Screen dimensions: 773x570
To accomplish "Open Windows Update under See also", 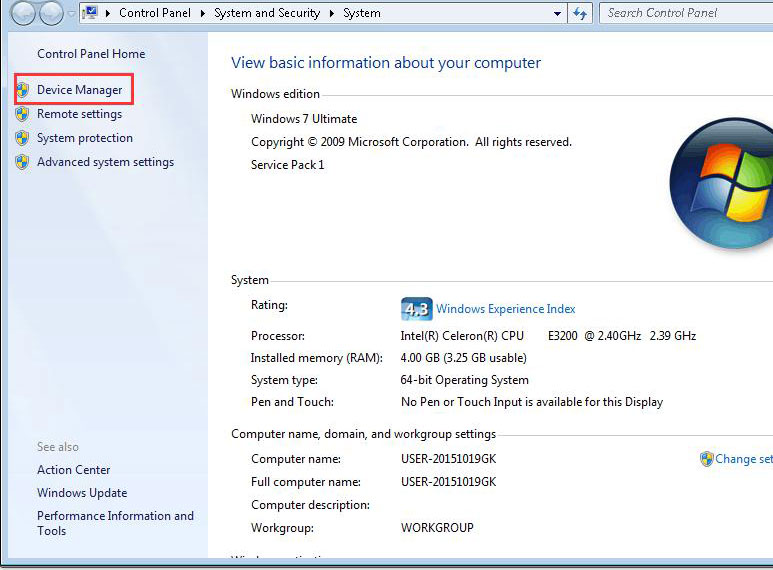I will point(82,493).
